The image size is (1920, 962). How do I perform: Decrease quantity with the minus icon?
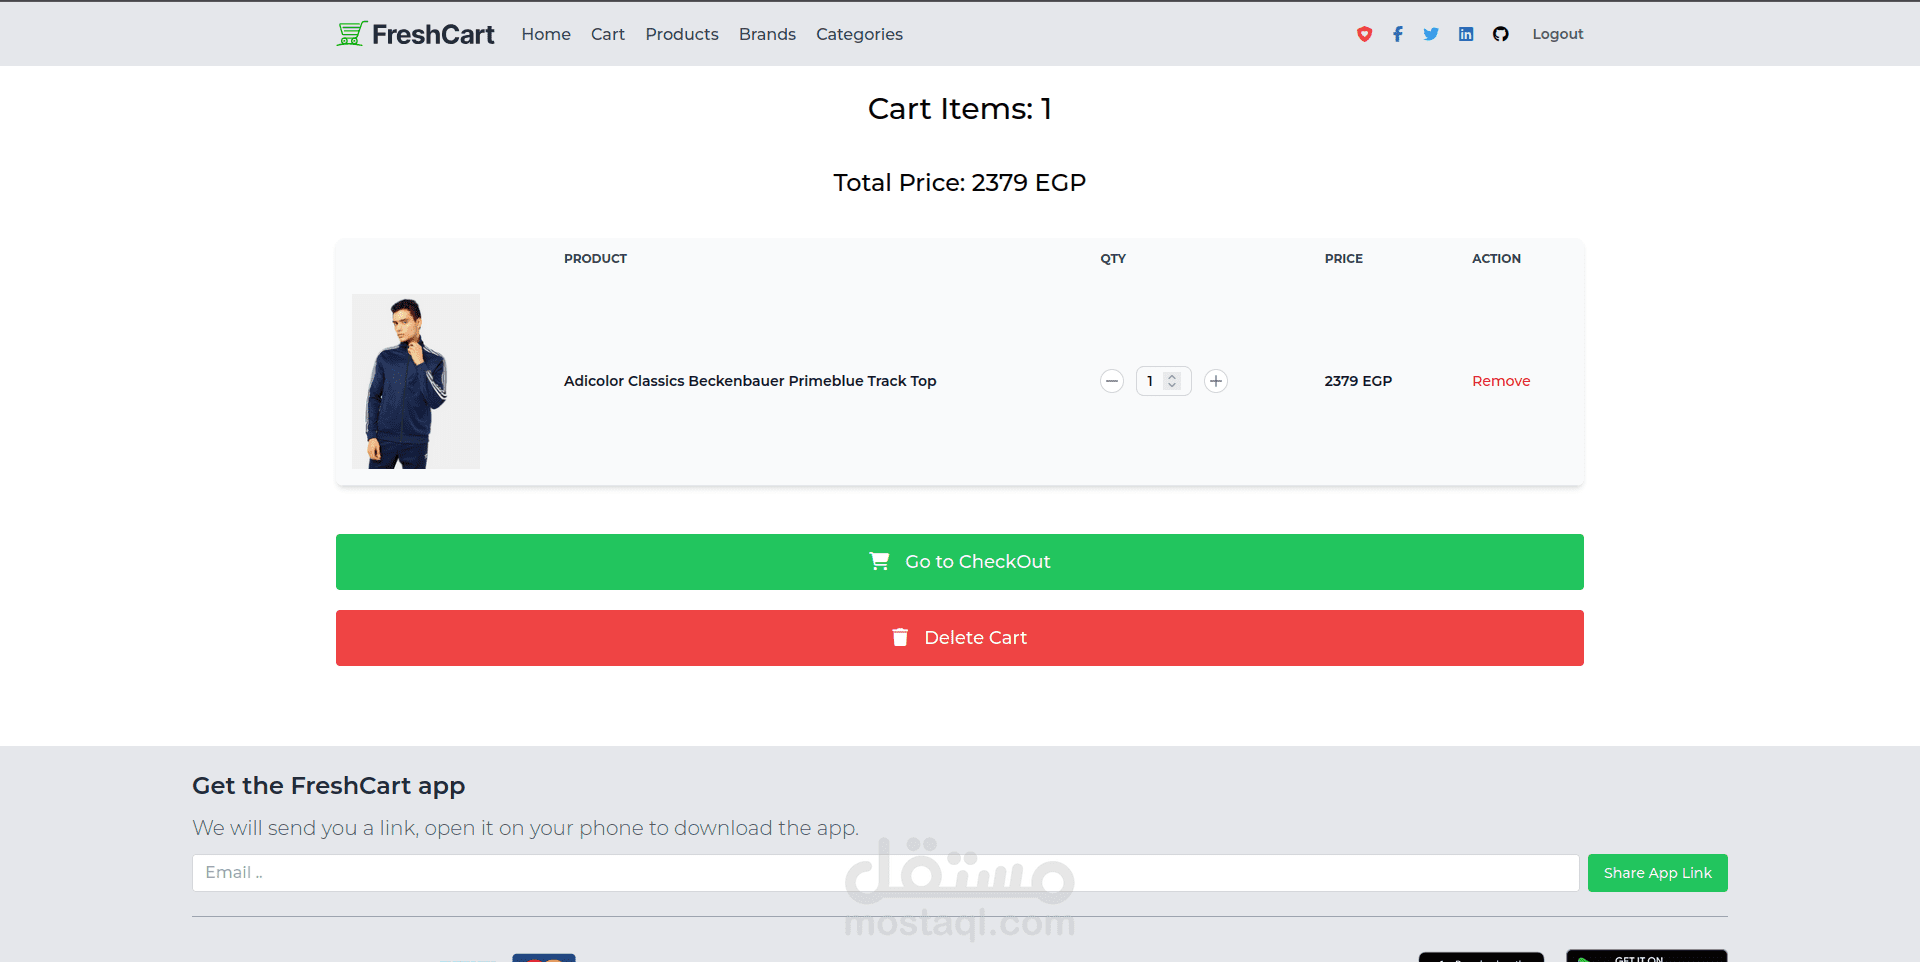[1112, 381]
